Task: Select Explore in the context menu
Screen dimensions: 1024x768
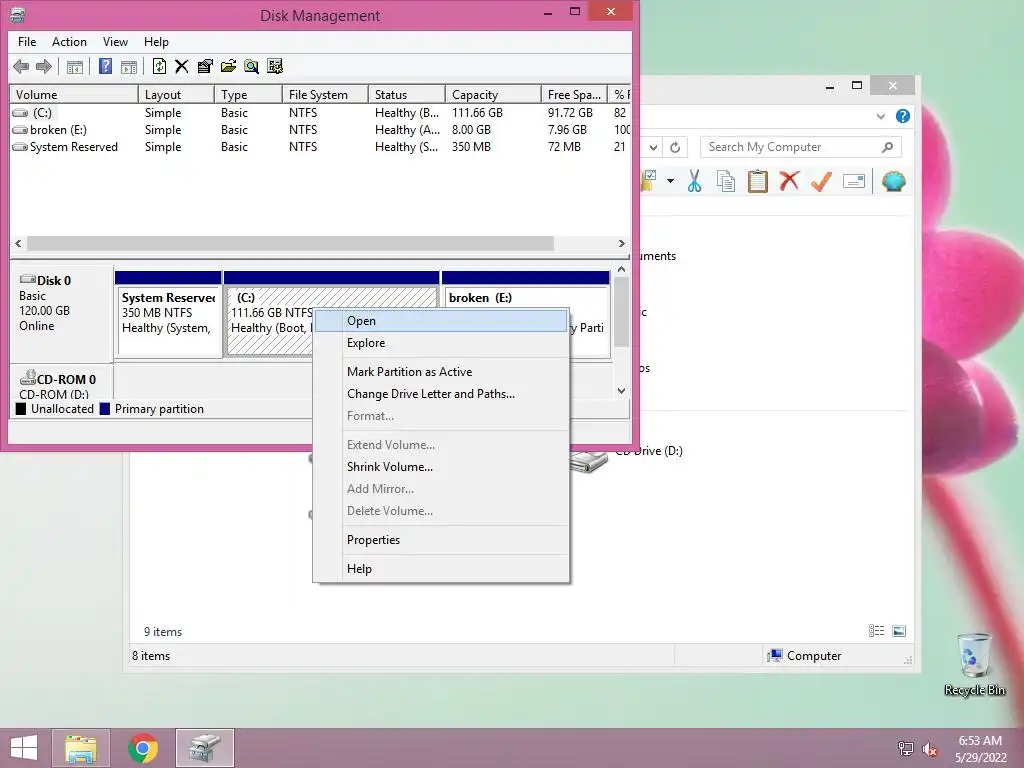Action: coord(441,343)
